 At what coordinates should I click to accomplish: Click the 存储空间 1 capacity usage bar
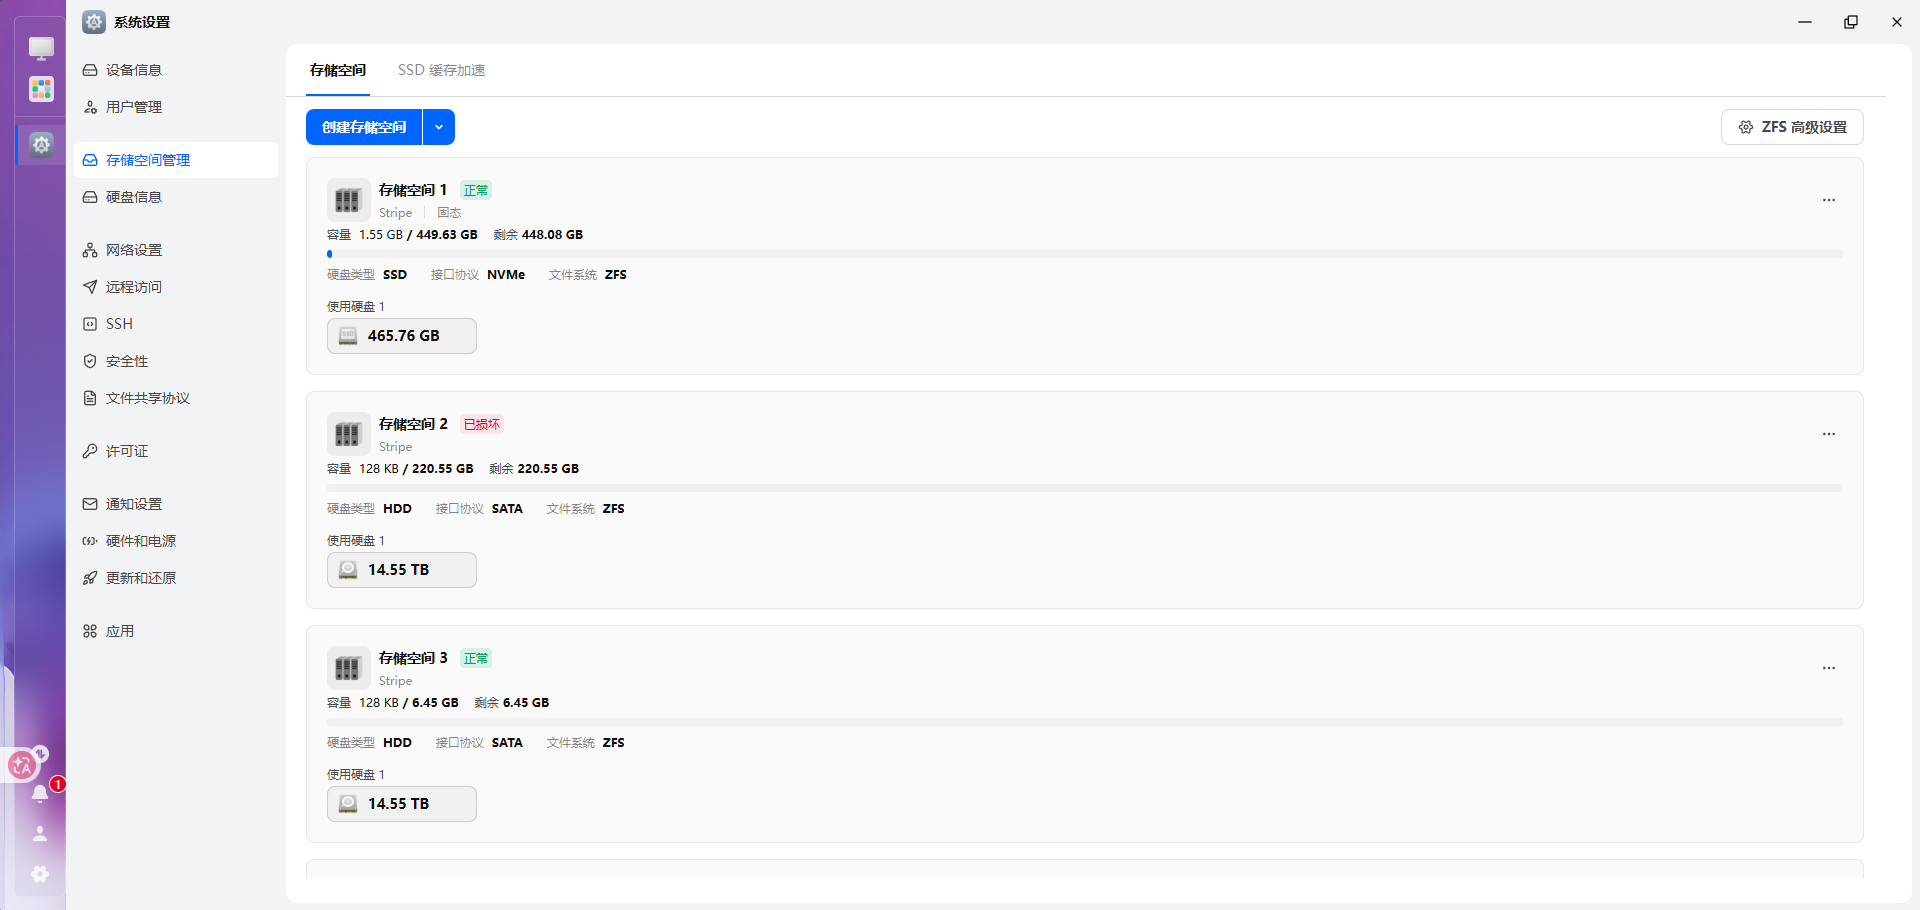coord(1084,254)
